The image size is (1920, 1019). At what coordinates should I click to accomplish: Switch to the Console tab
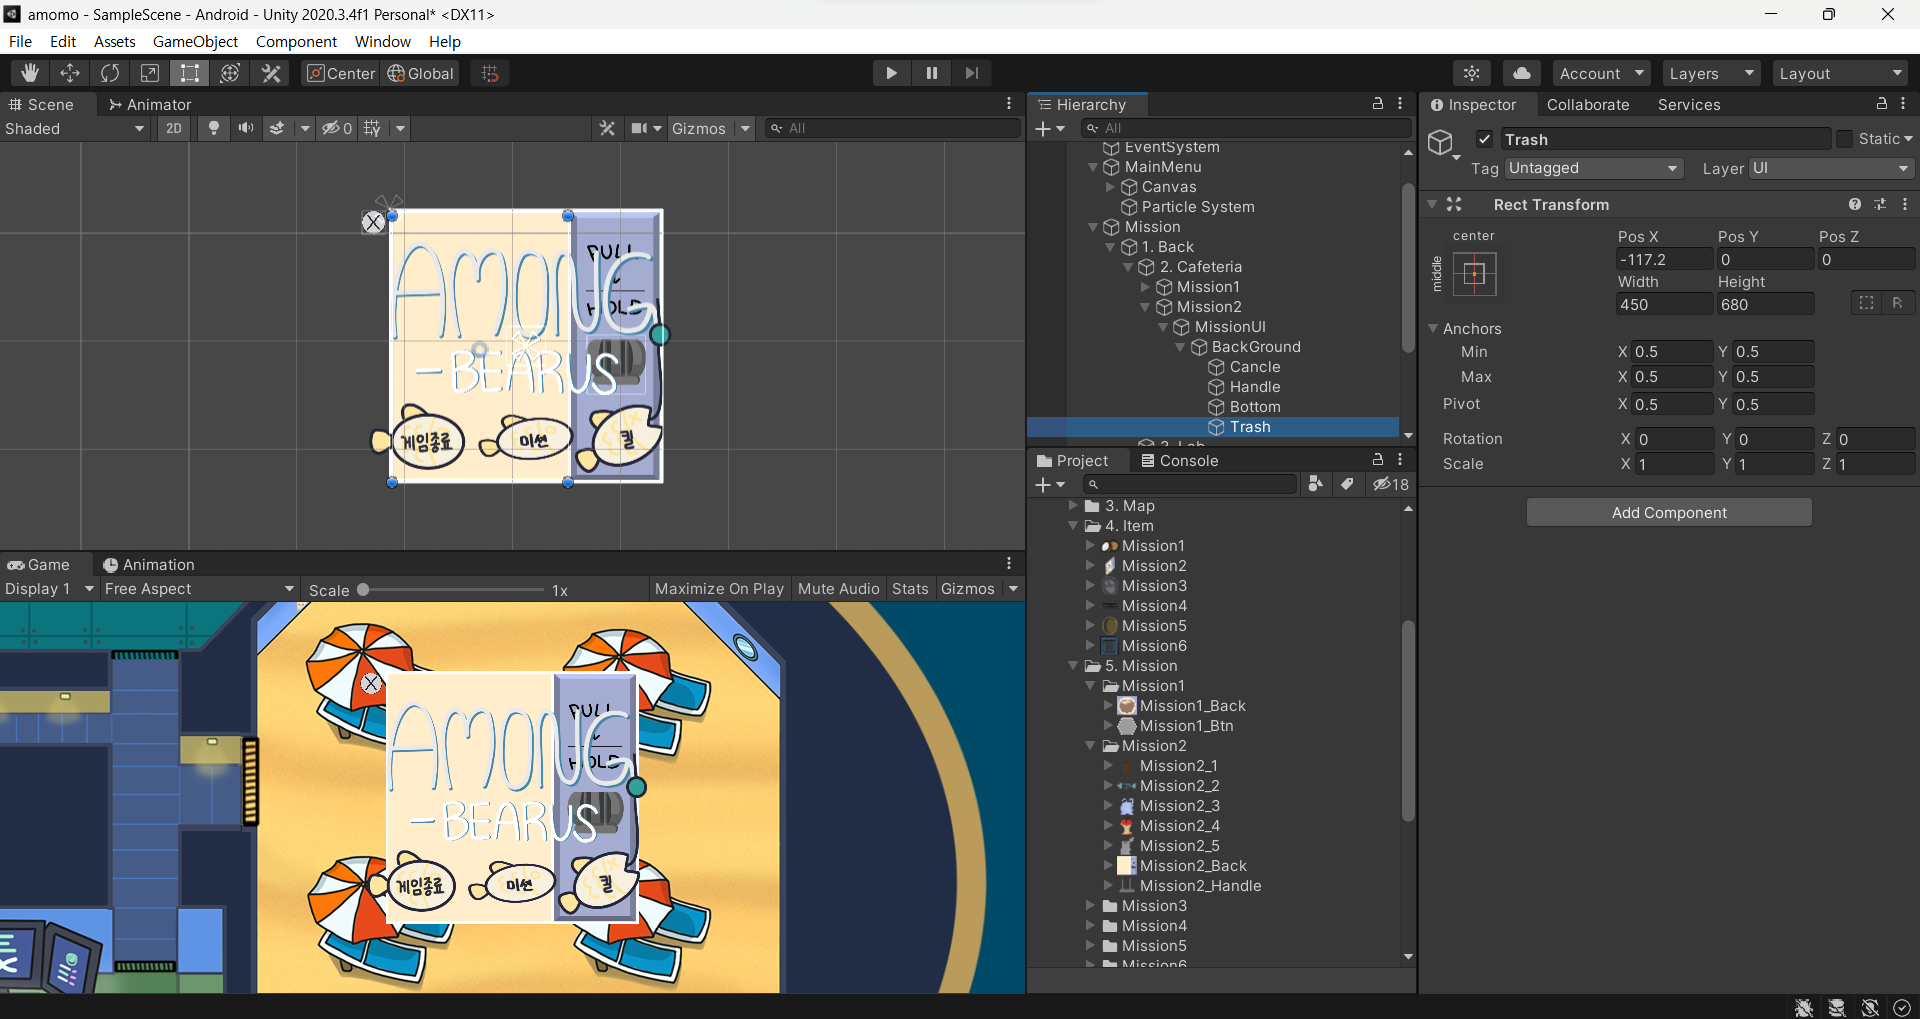point(1180,461)
